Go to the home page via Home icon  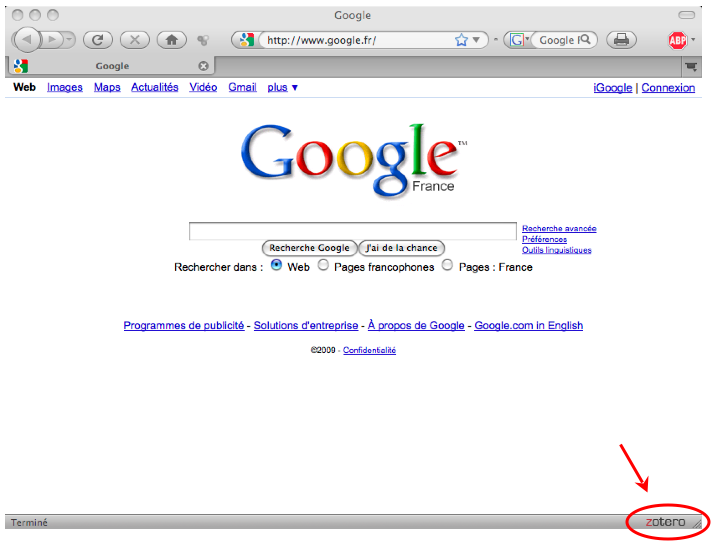tap(171, 40)
